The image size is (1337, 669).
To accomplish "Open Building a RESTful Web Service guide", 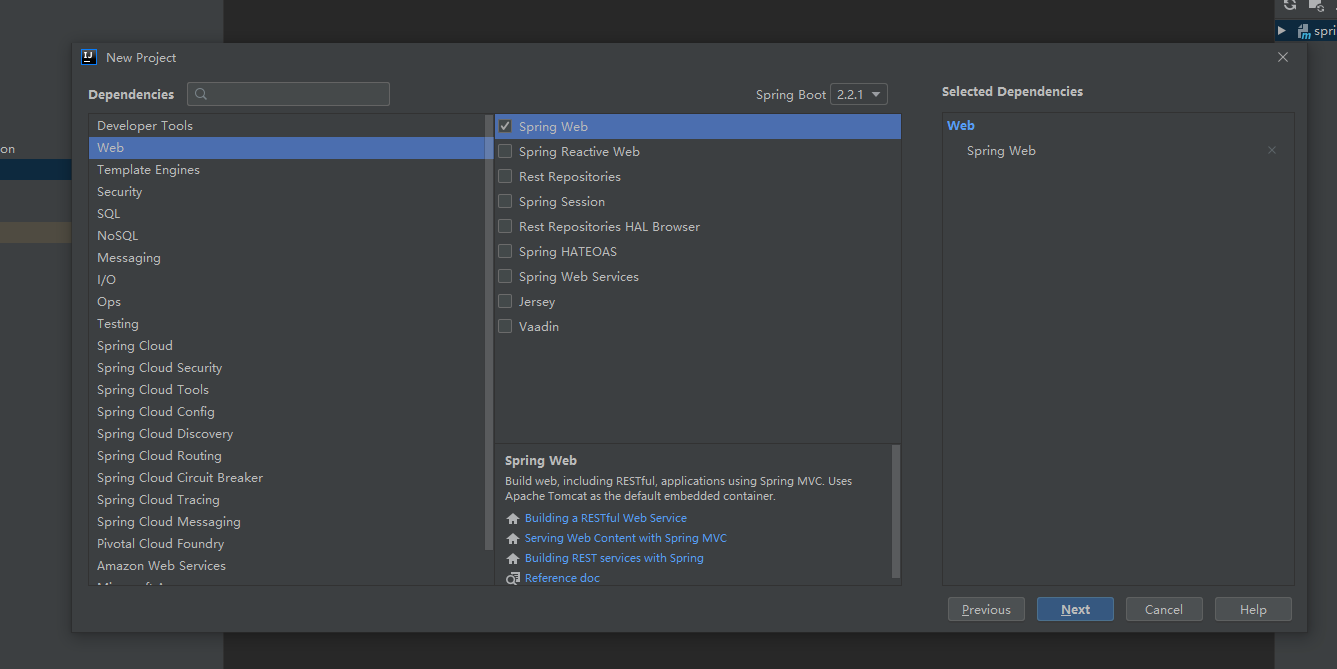I will coord(606,518).
